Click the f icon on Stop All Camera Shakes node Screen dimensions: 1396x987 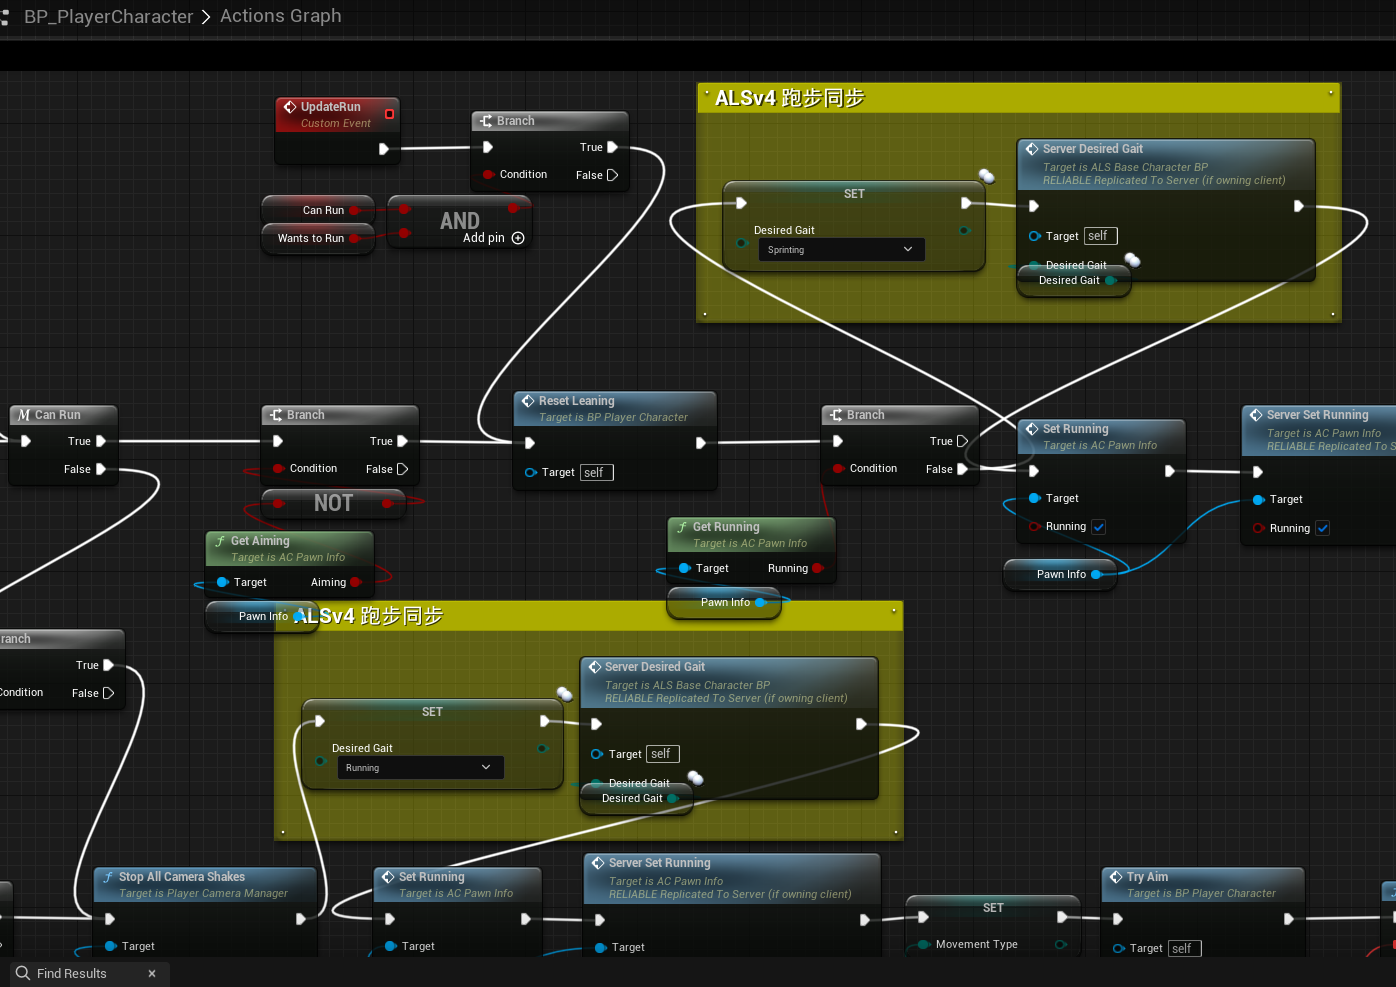click(107, 876)
